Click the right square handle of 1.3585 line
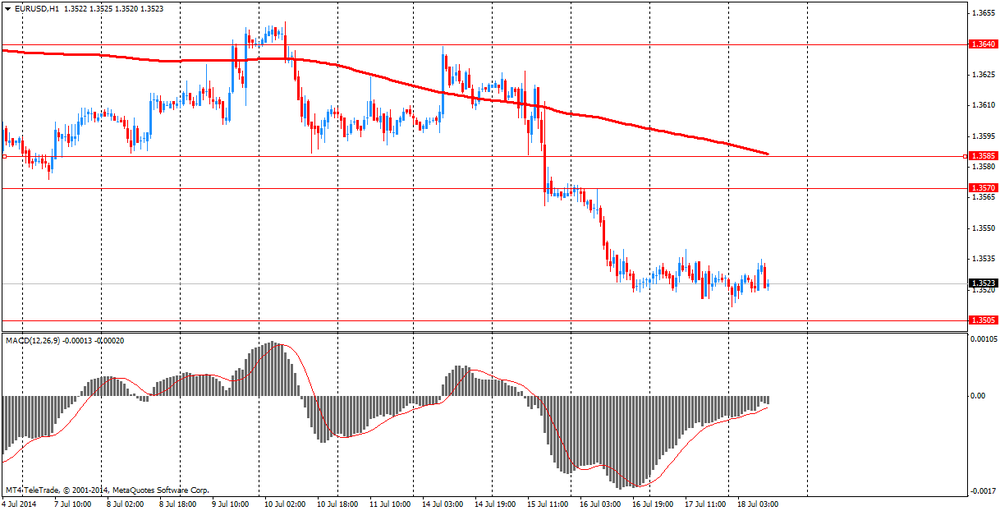Image resolution: width=1000 pixels, height=511 pixels. click(964, 156)
